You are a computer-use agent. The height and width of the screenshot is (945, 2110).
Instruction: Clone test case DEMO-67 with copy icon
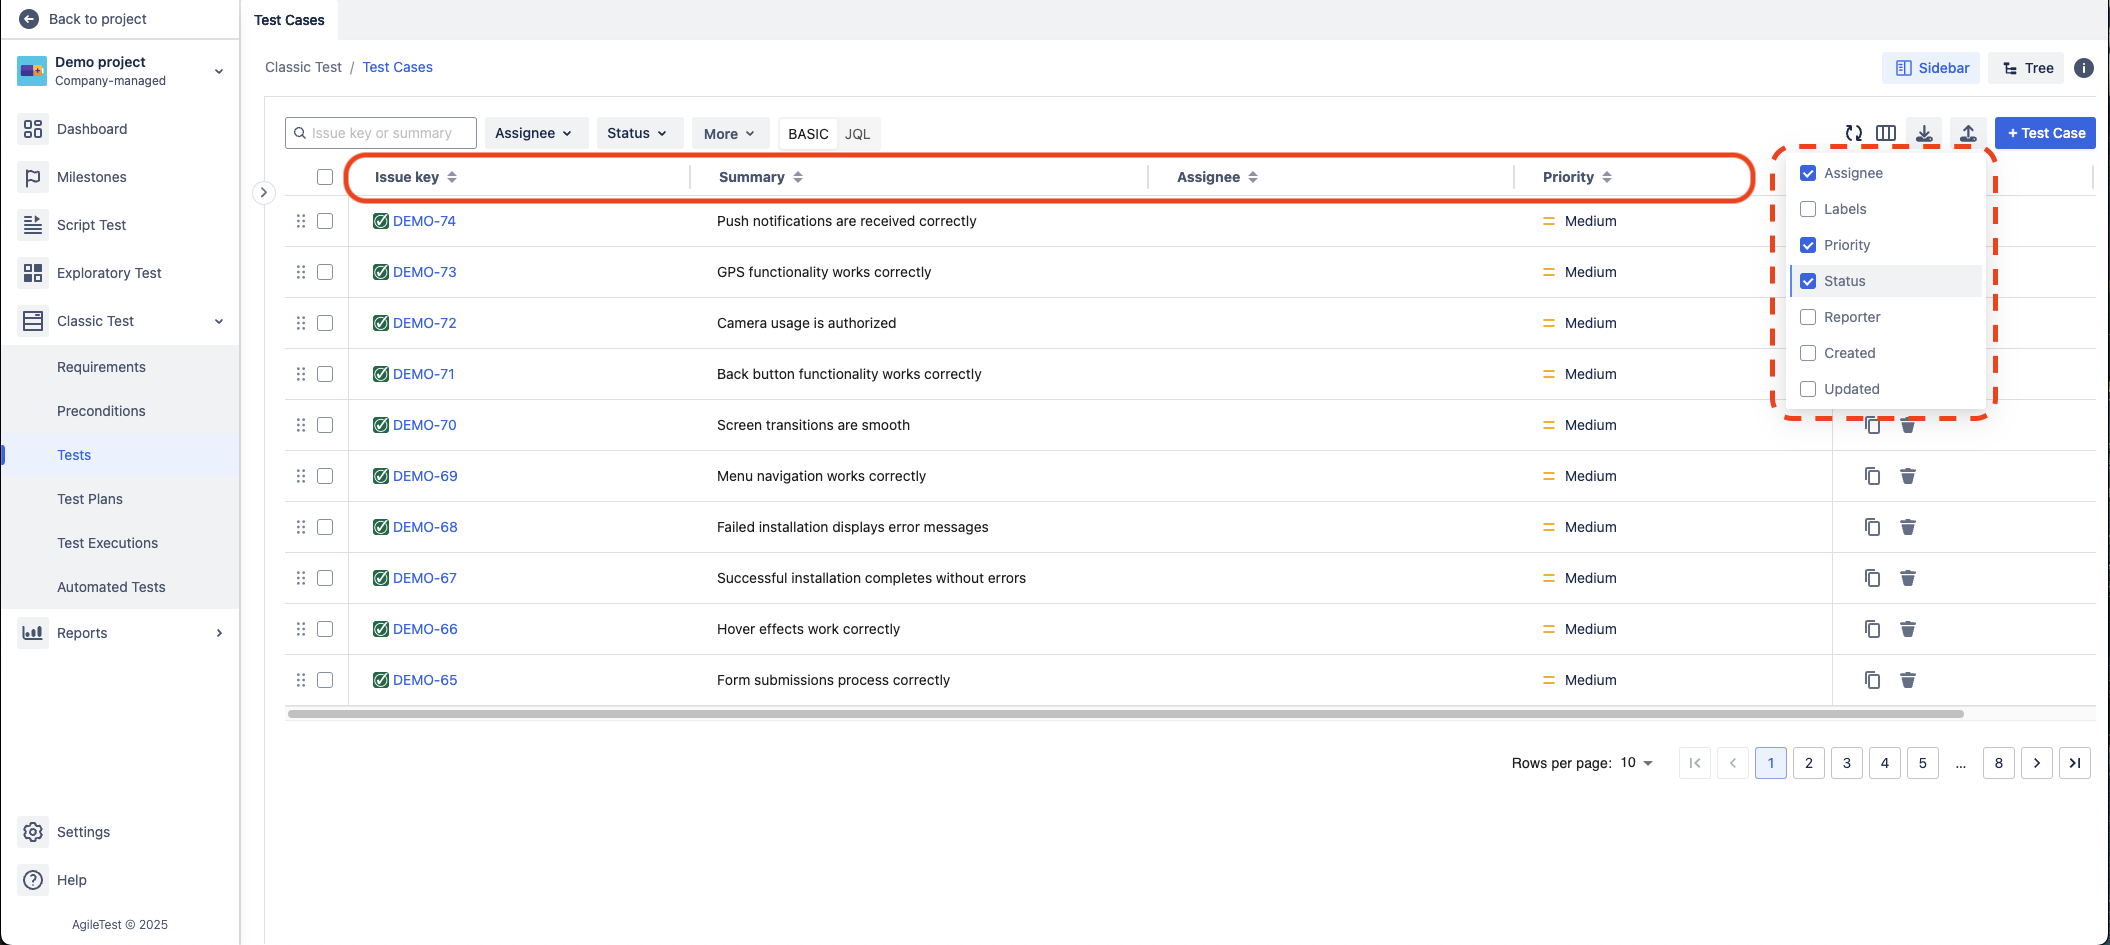tap(1872, 578)
